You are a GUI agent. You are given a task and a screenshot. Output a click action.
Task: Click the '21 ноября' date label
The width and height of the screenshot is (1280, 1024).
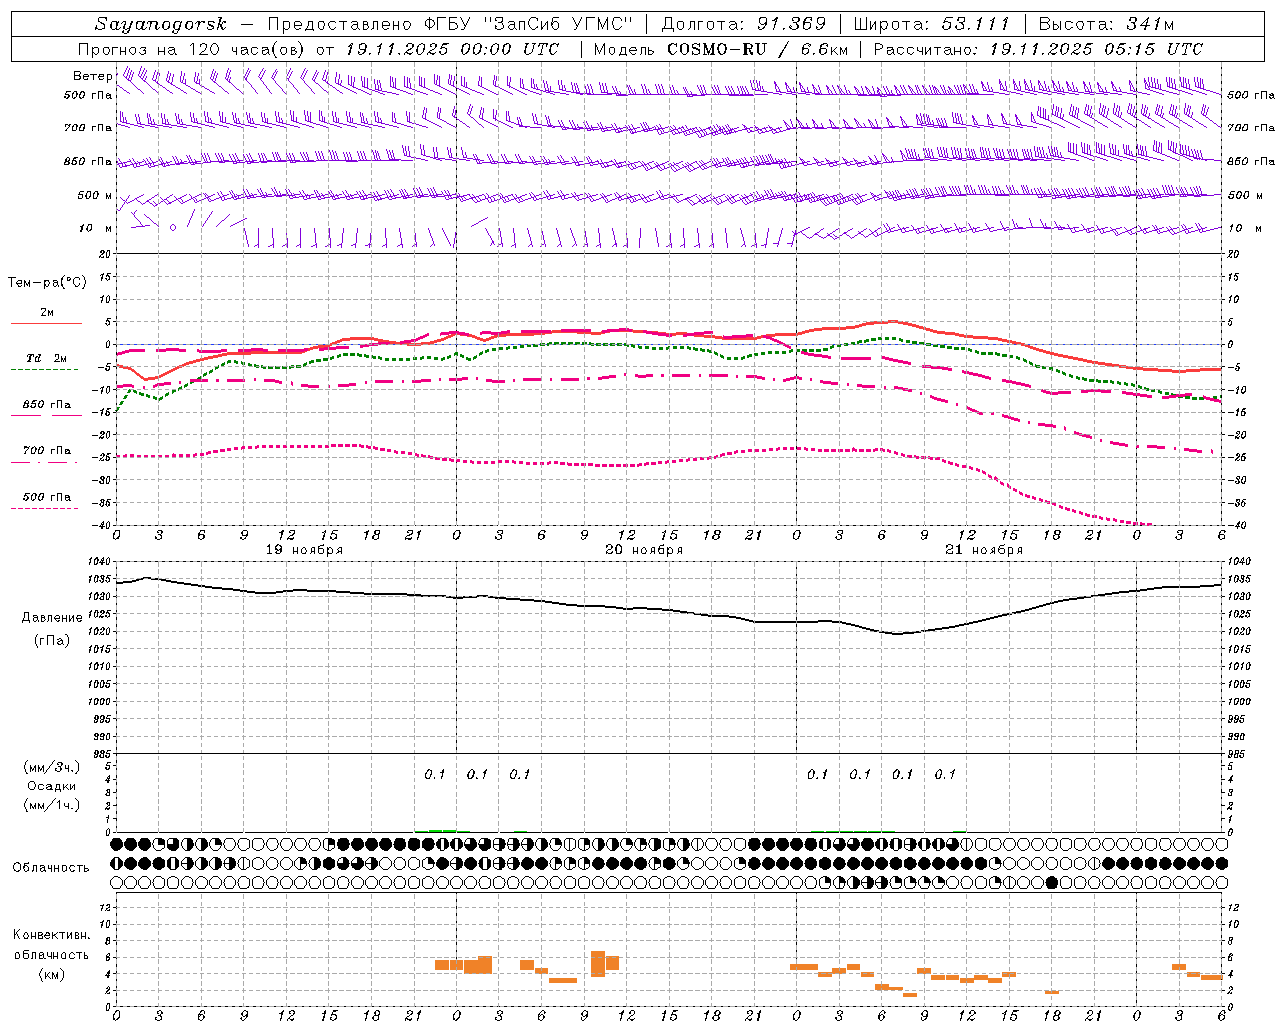coord(984,550)
